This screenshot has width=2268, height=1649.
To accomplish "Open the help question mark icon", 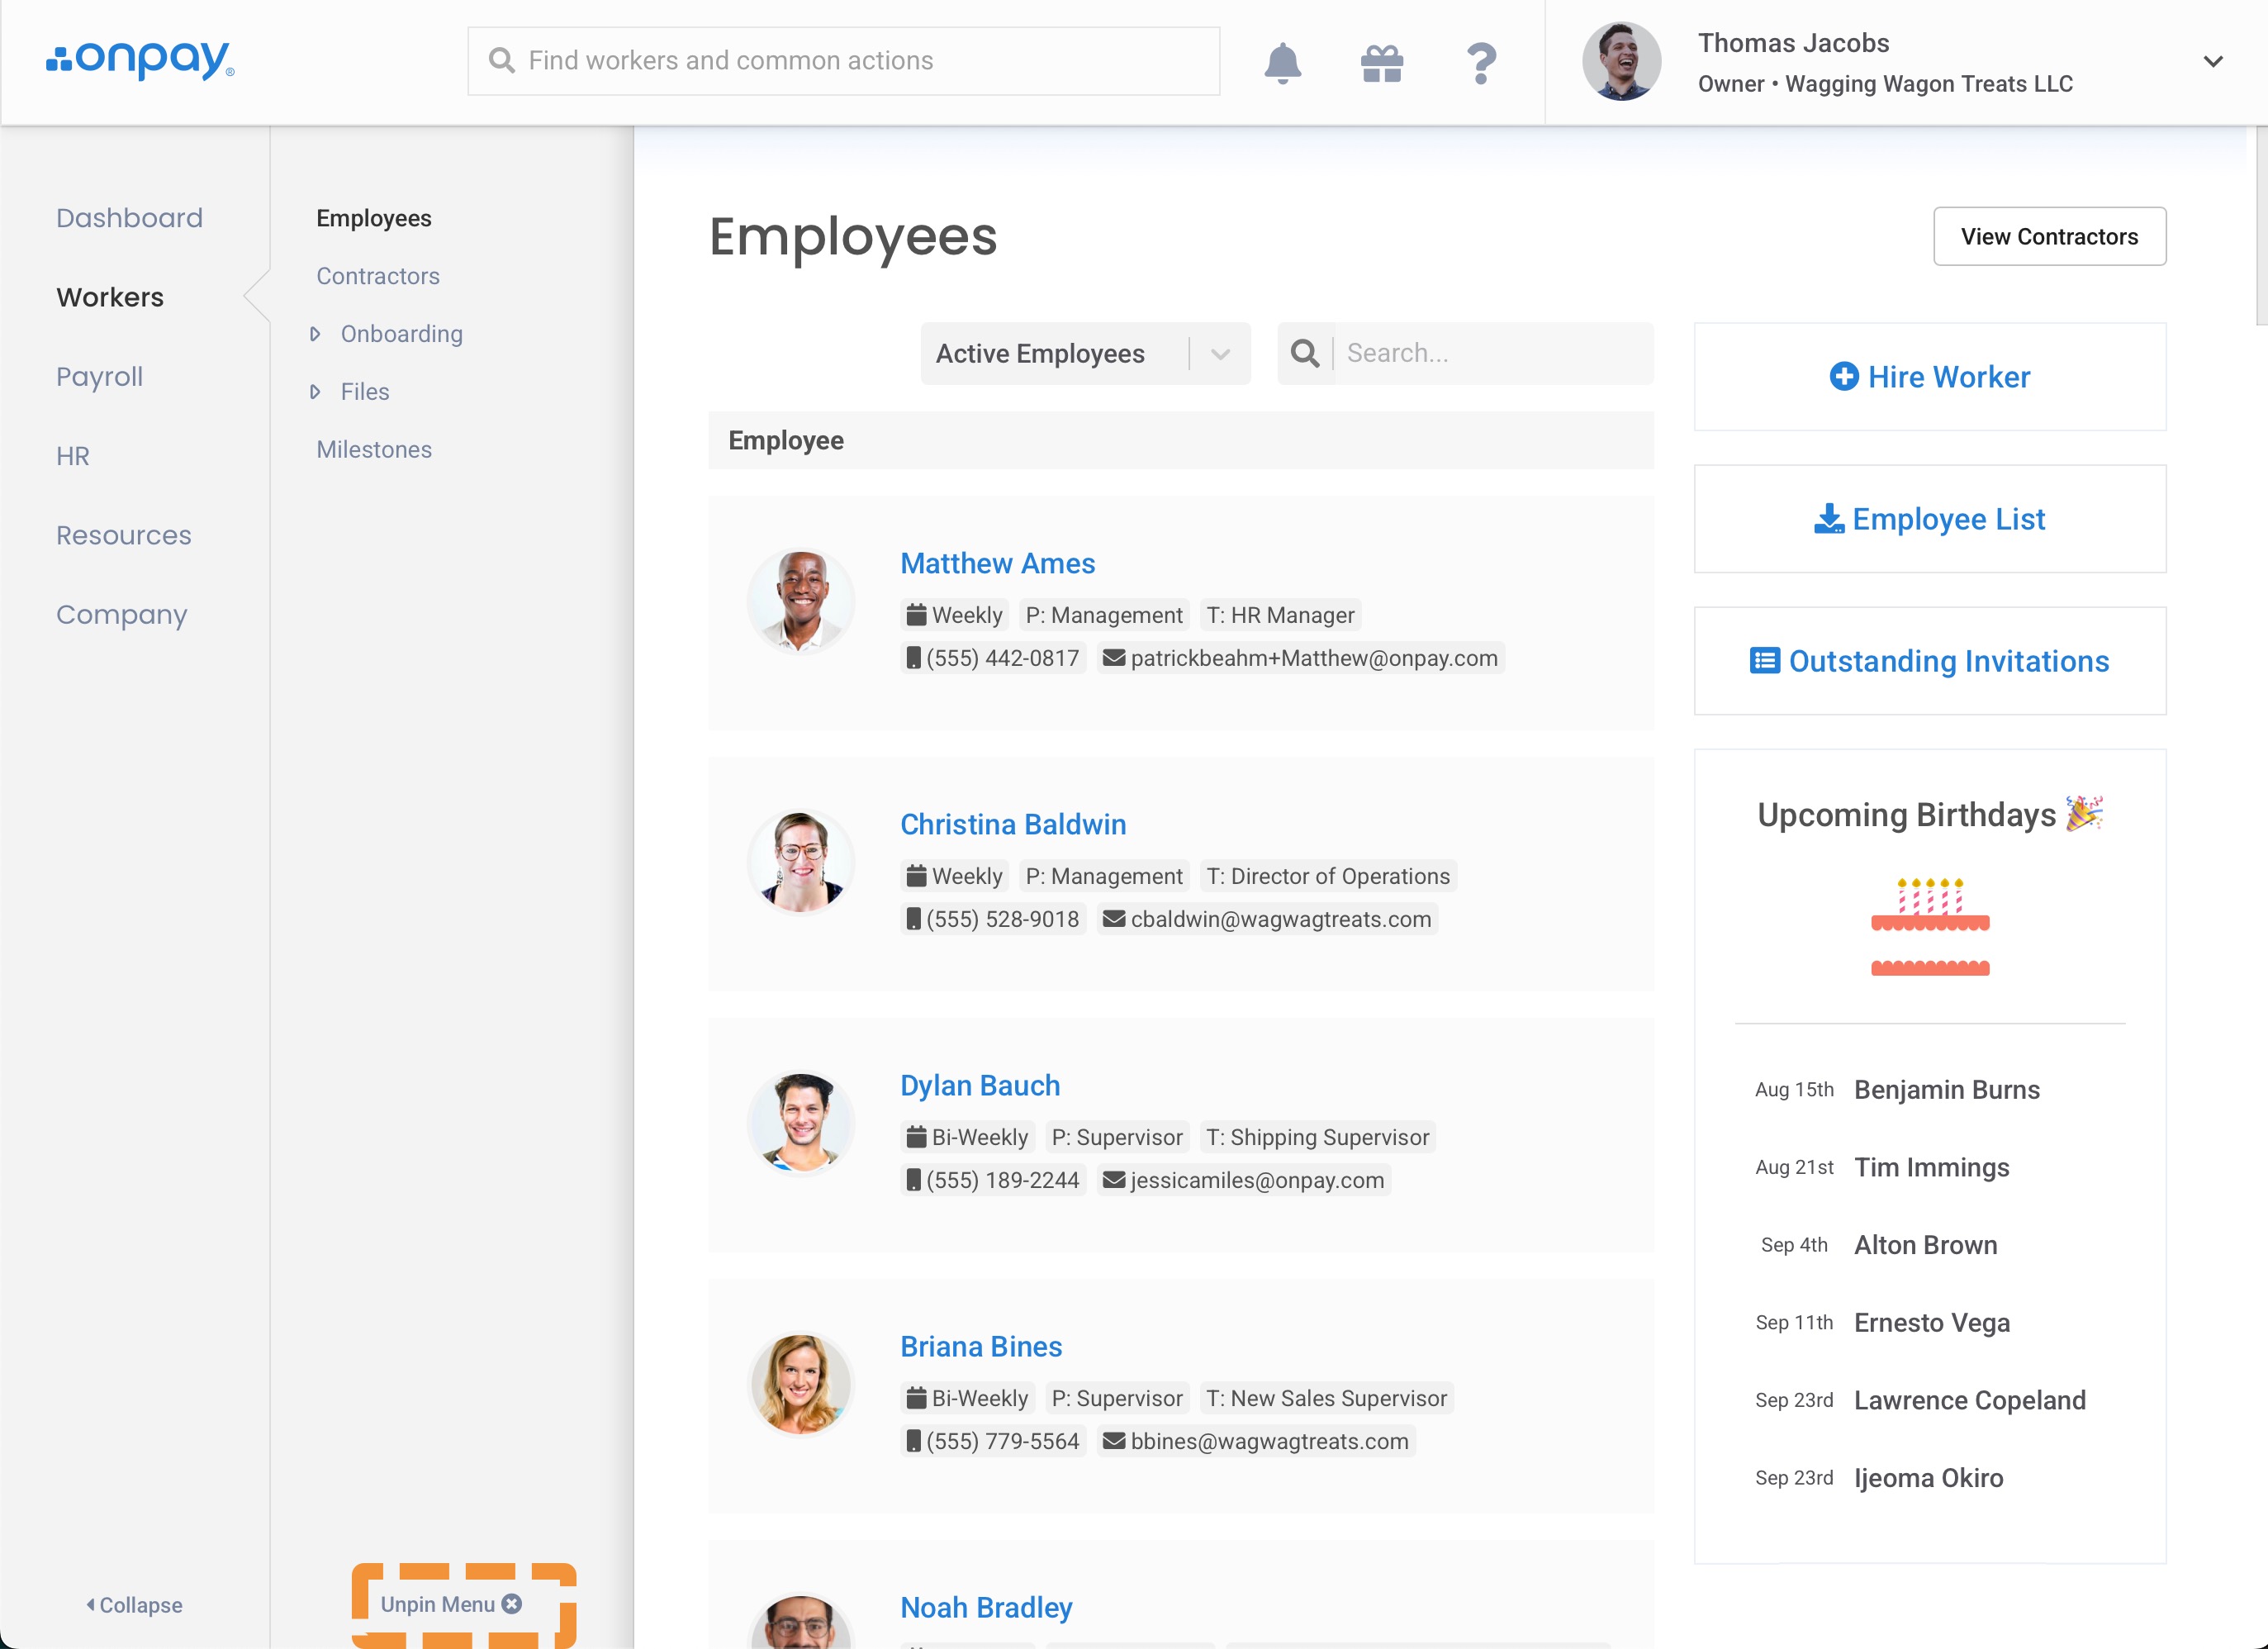I will [x=1481, y=62].
